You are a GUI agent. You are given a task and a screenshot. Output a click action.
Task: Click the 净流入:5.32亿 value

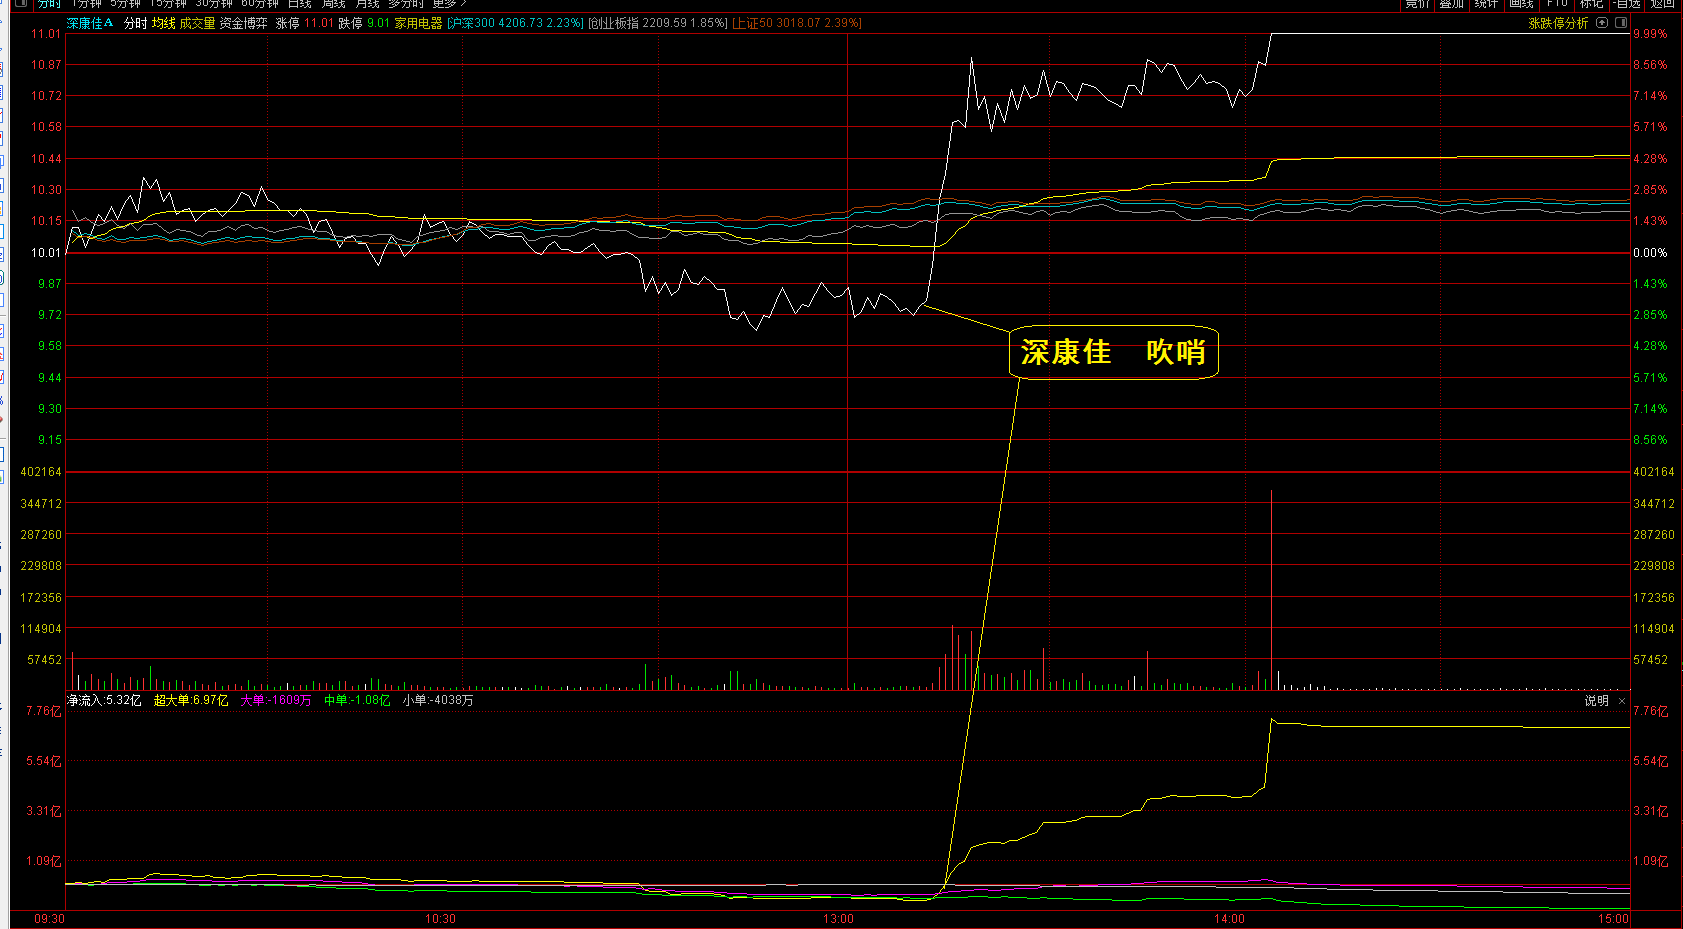(104, 700)
